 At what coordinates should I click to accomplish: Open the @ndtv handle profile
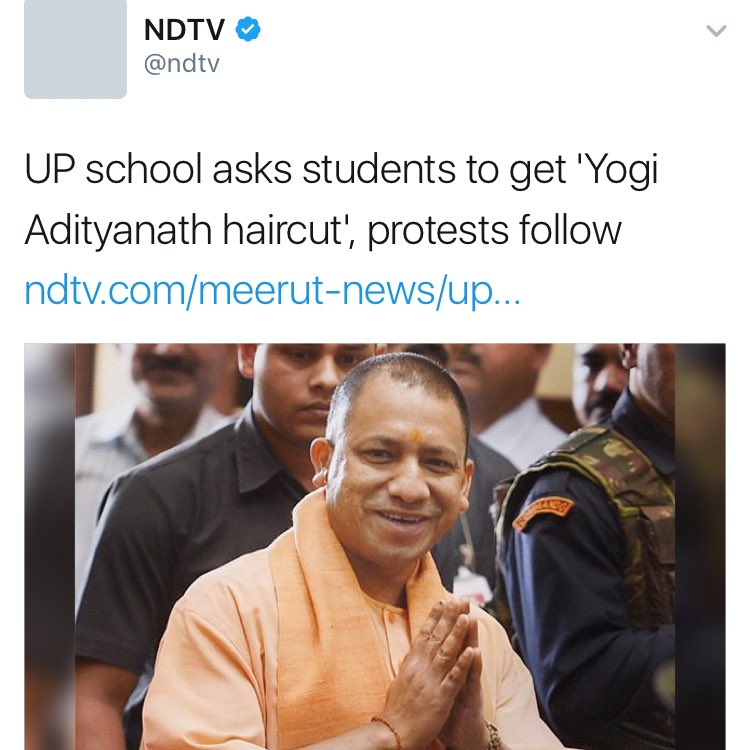click(x=182, y=64)
